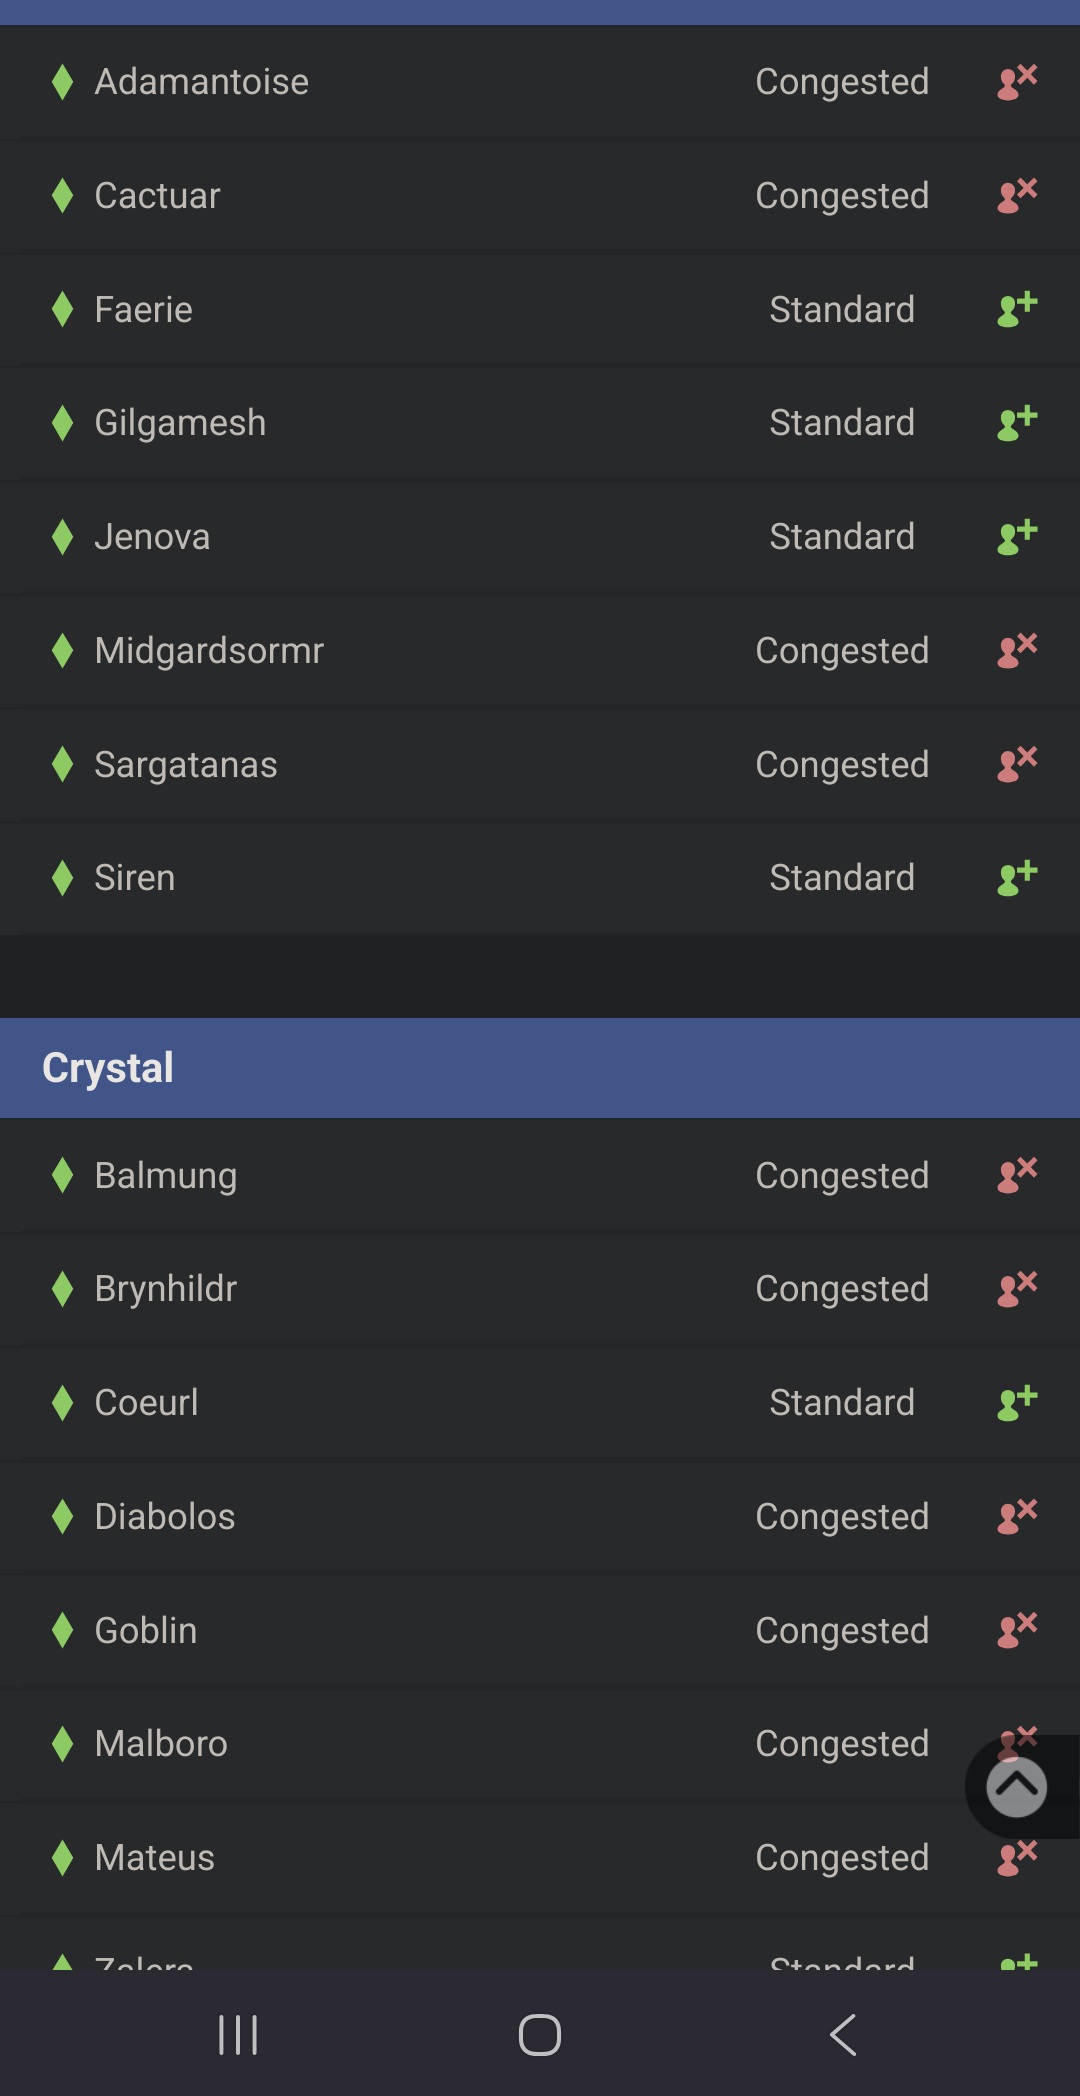Tap the scroll-to-top arrow button
The image size is (1080, 2096).
[x=1016, y=1787]
